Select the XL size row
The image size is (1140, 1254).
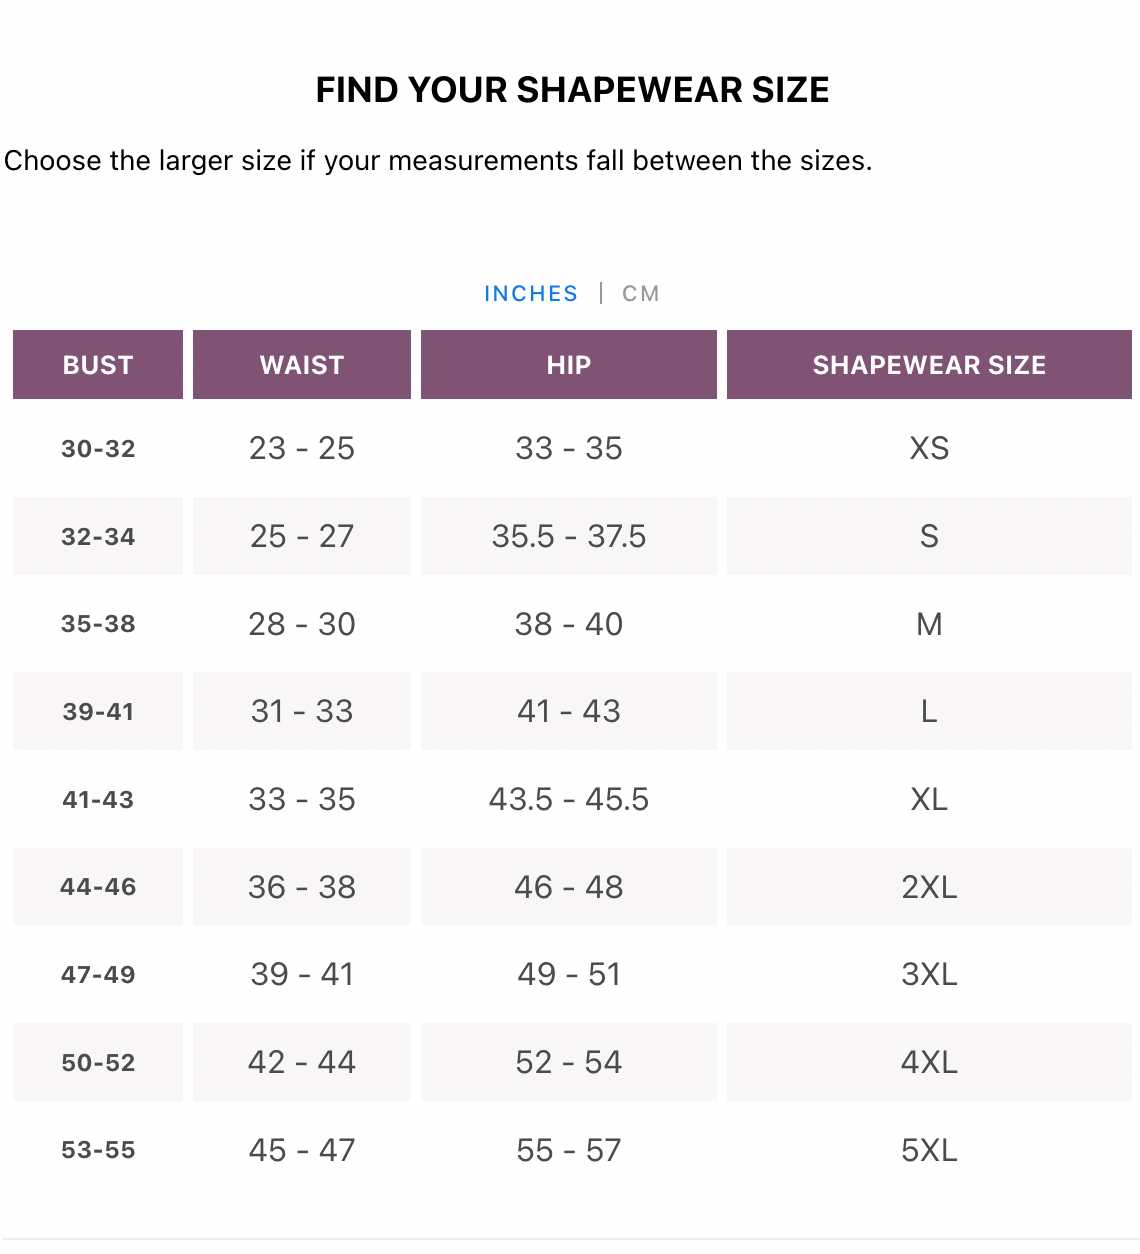click(930, 799)
